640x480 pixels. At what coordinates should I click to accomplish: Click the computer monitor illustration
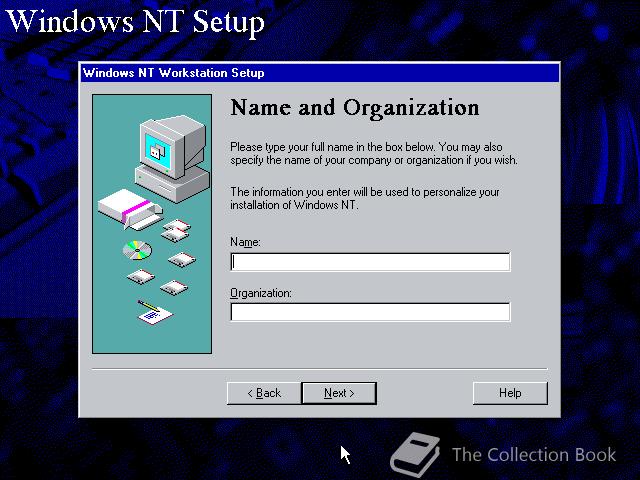click(x=172, y=158)
